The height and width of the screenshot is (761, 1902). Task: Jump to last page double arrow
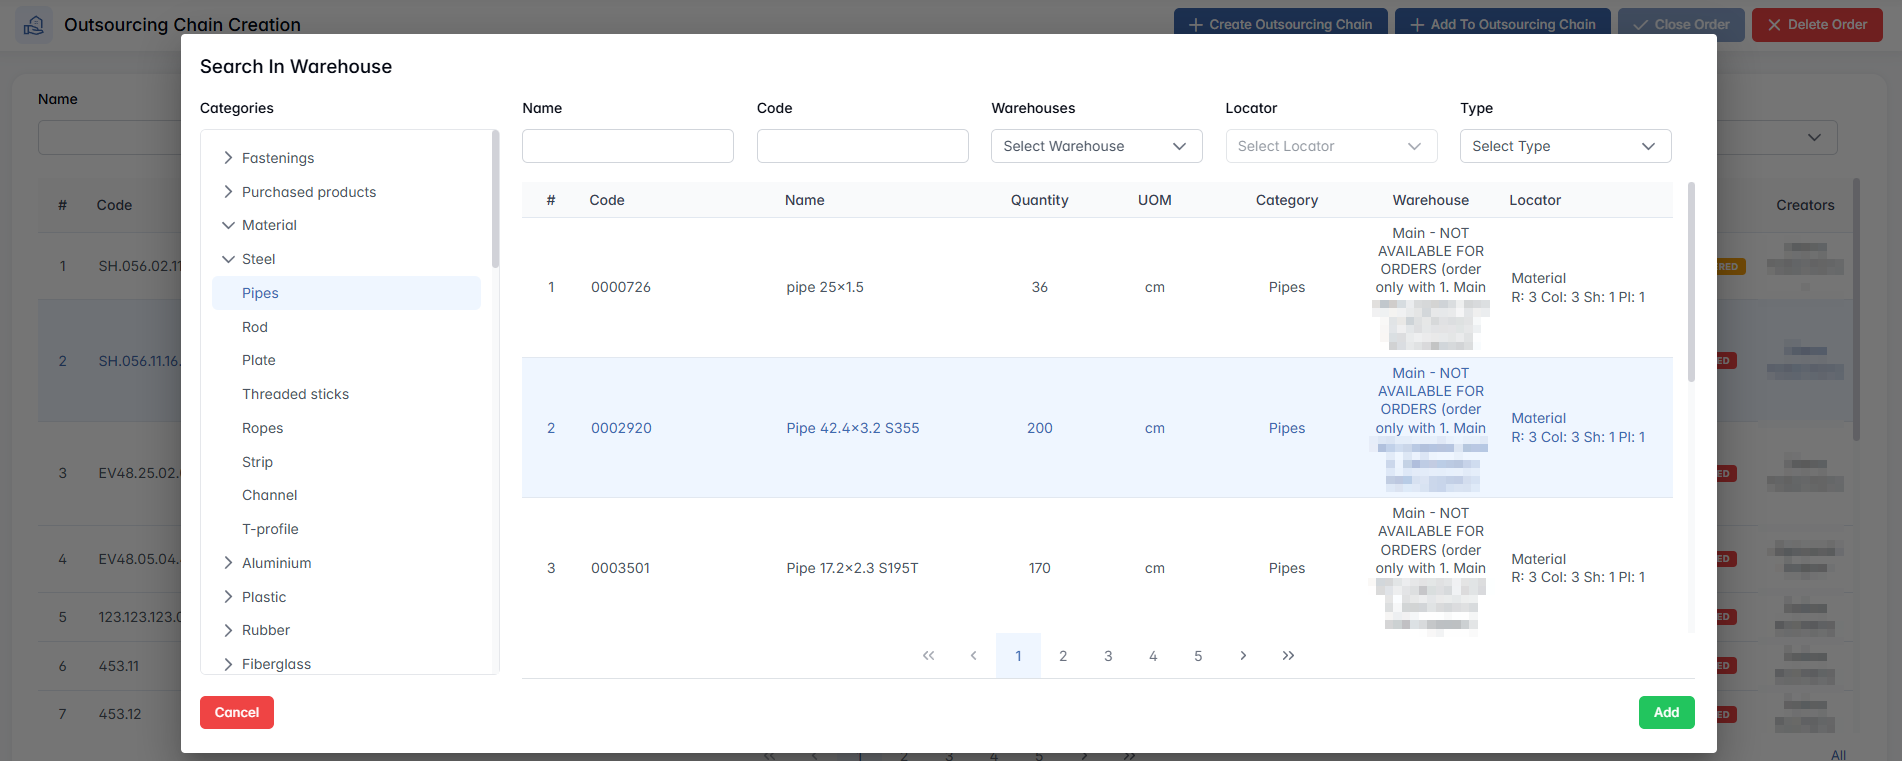1288,656
